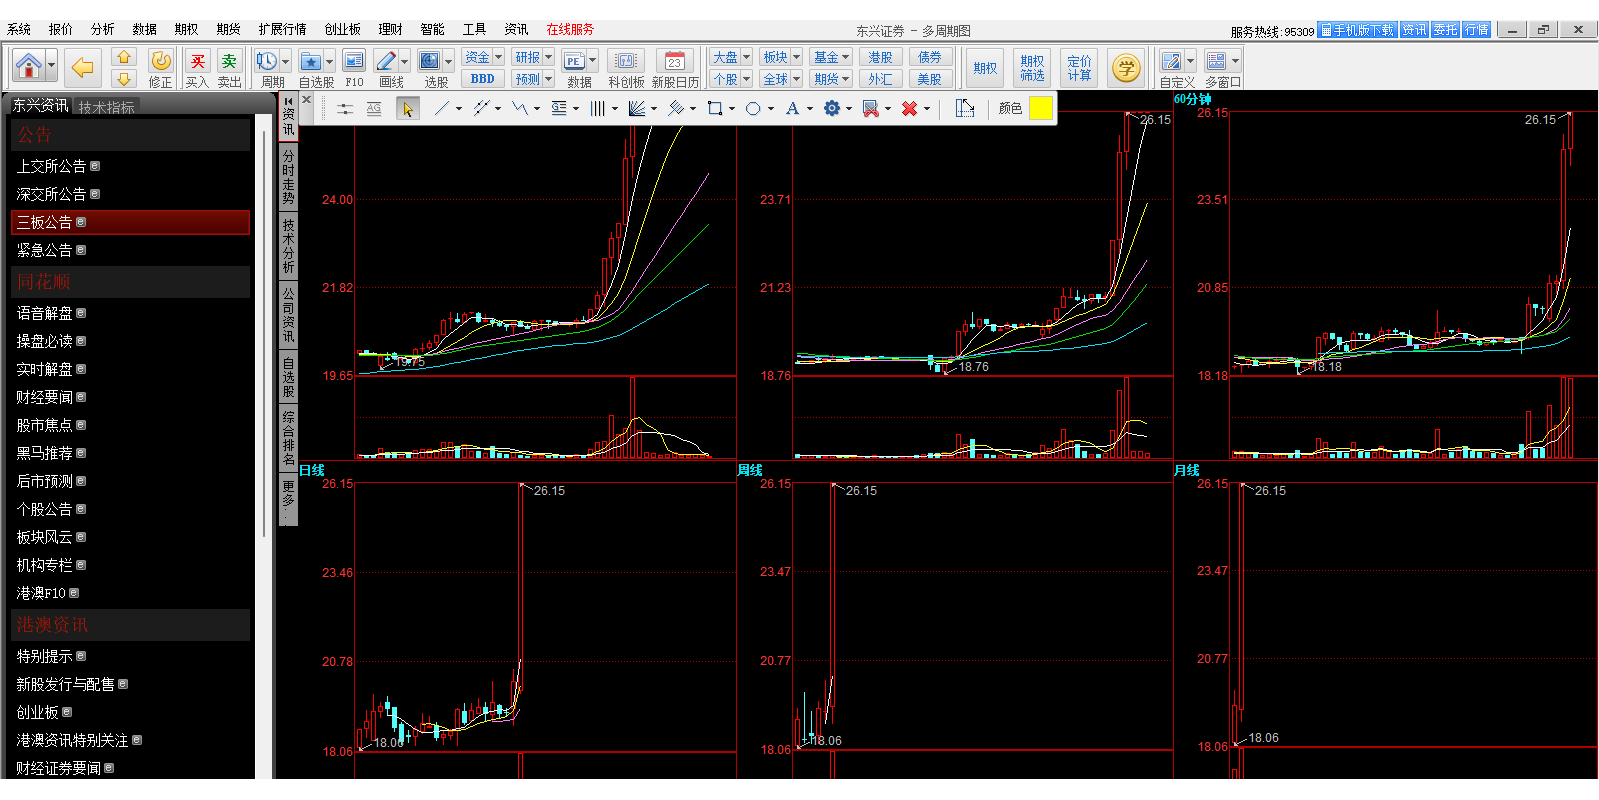Click the 买入 buy icon

coord(197,62)
